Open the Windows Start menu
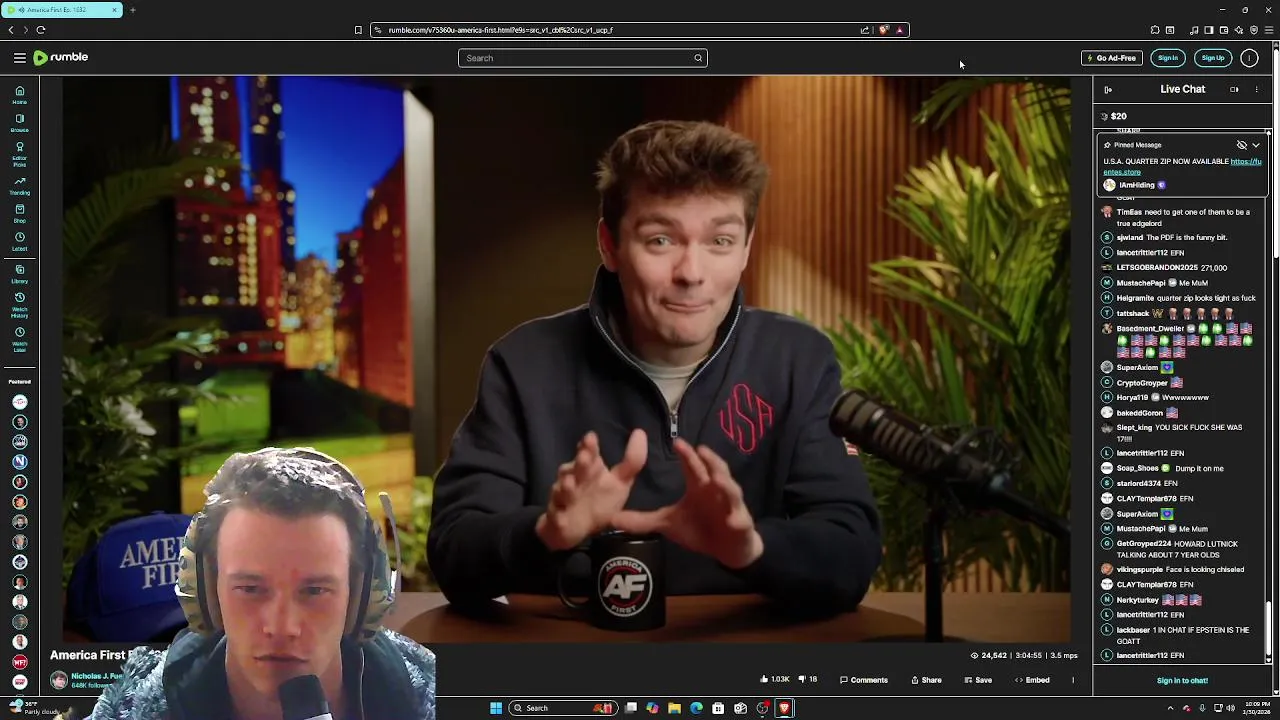This screenshot has height=720, width=1280. pyautogui.click(x=496, y=708)
